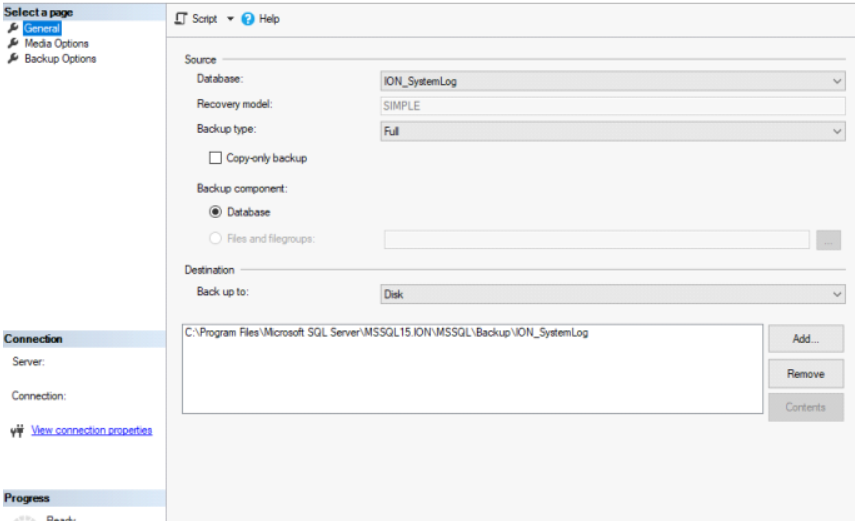Click the wrench icon beside Media Options

(13, 43)
